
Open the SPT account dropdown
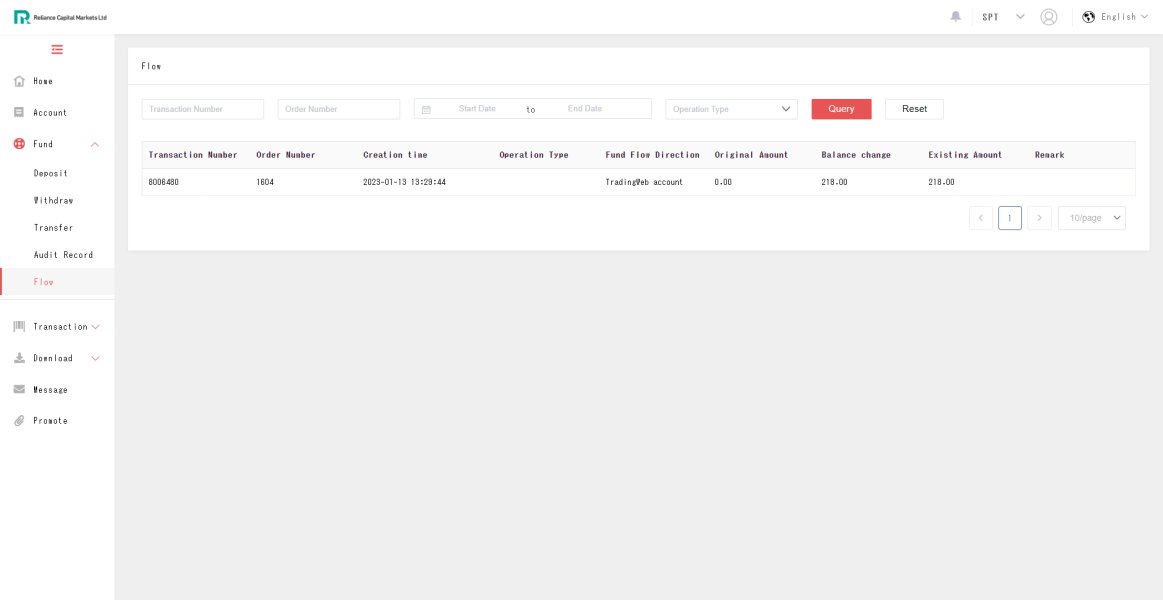[1003, 17]
